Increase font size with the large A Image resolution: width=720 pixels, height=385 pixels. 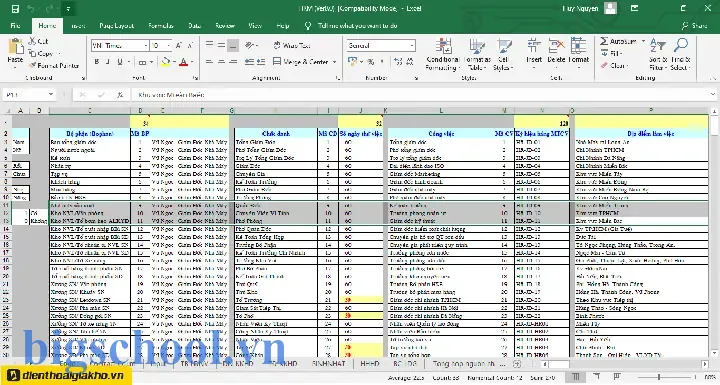click(179, 45)
